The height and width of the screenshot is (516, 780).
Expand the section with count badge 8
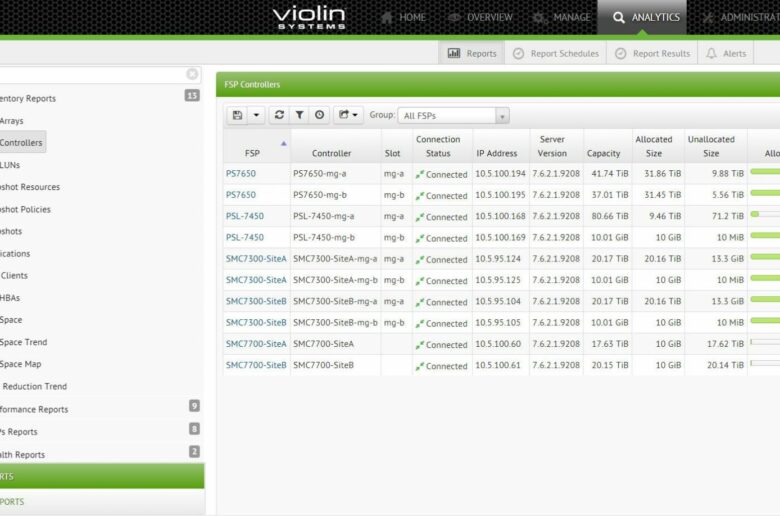coord(99,431)
